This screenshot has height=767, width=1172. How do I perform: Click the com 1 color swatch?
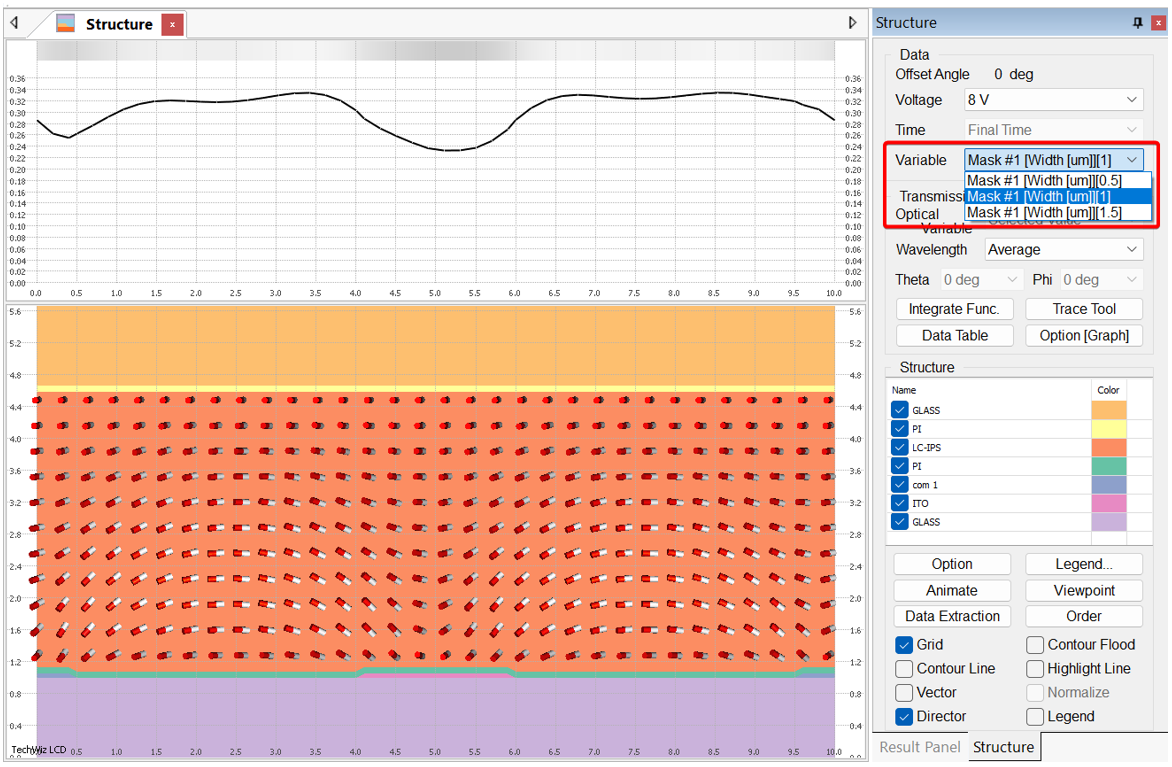[x=1108, y=485]
